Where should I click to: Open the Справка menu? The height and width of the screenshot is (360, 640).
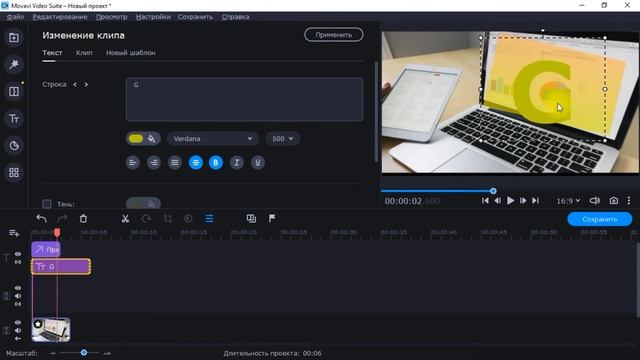click(x=236, y=17)
